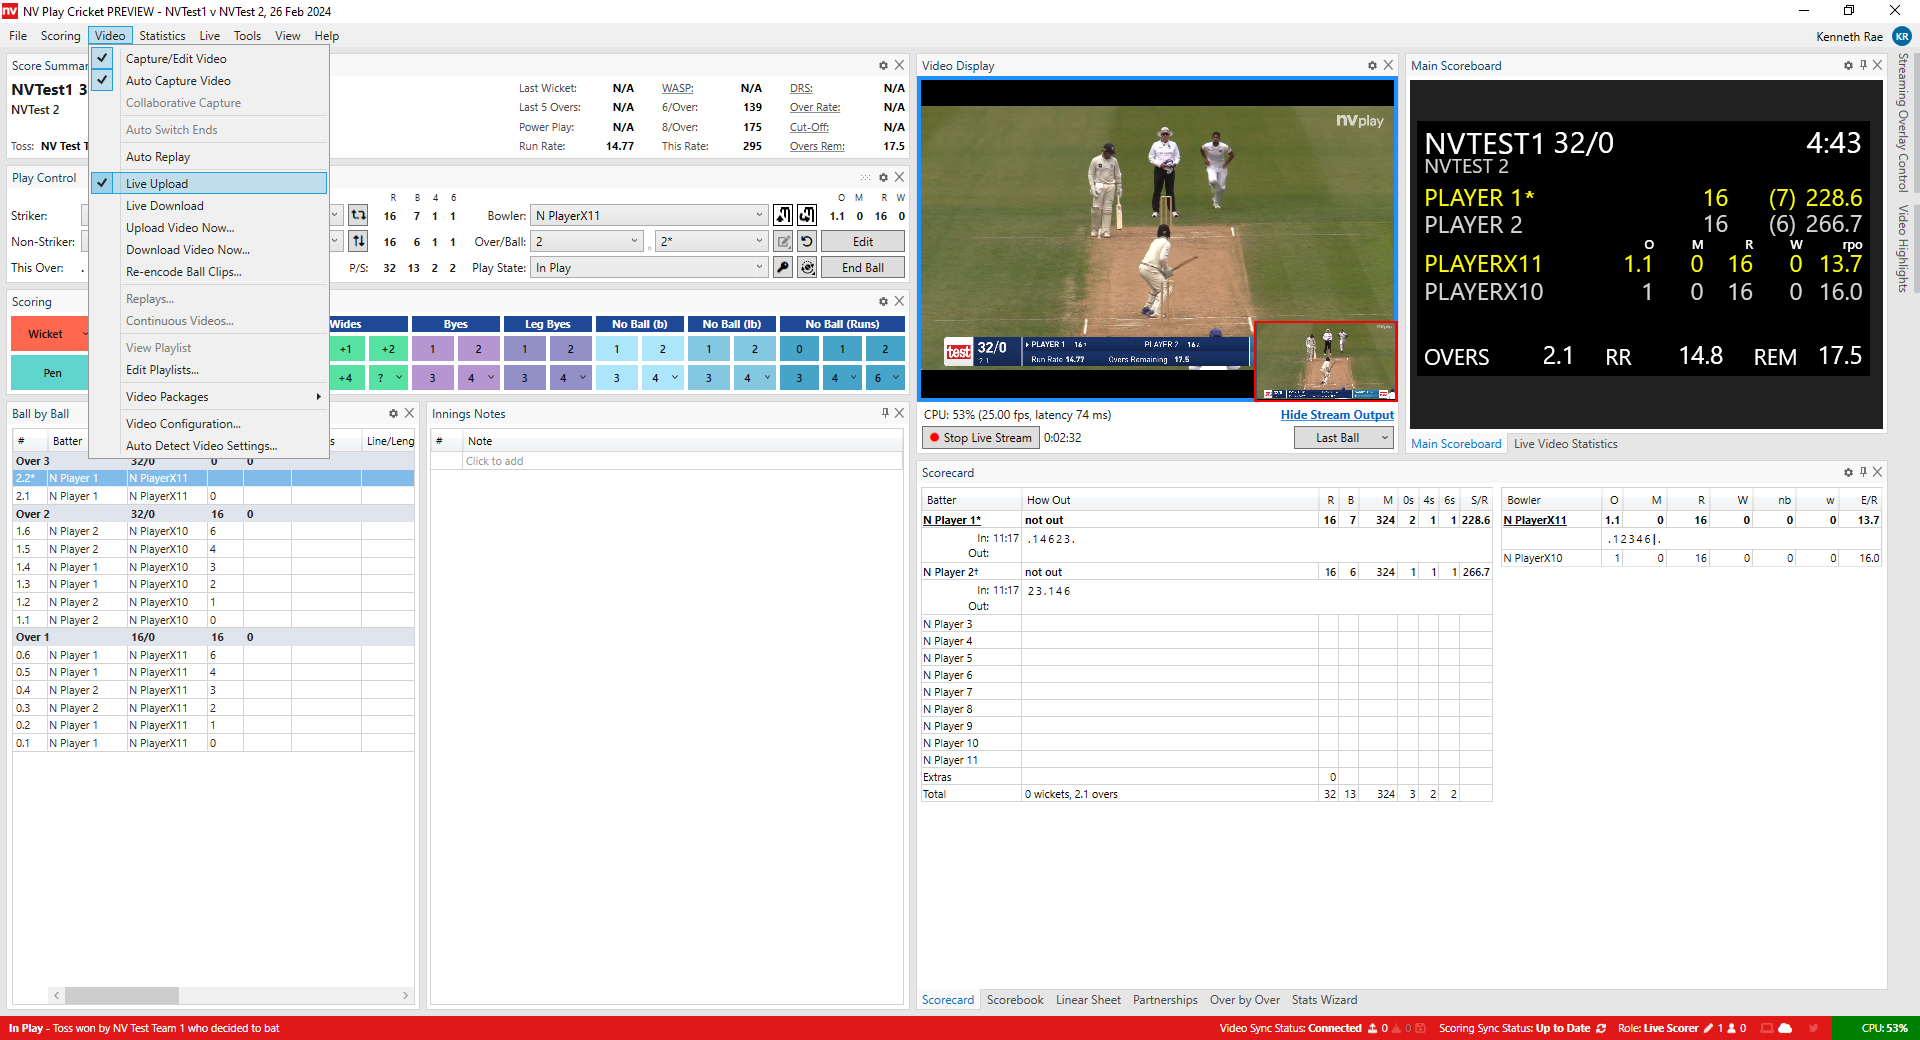The image size is (1920, 1040).
Task: Switch to the Partnerships tab
Action: point(1164,1000)
